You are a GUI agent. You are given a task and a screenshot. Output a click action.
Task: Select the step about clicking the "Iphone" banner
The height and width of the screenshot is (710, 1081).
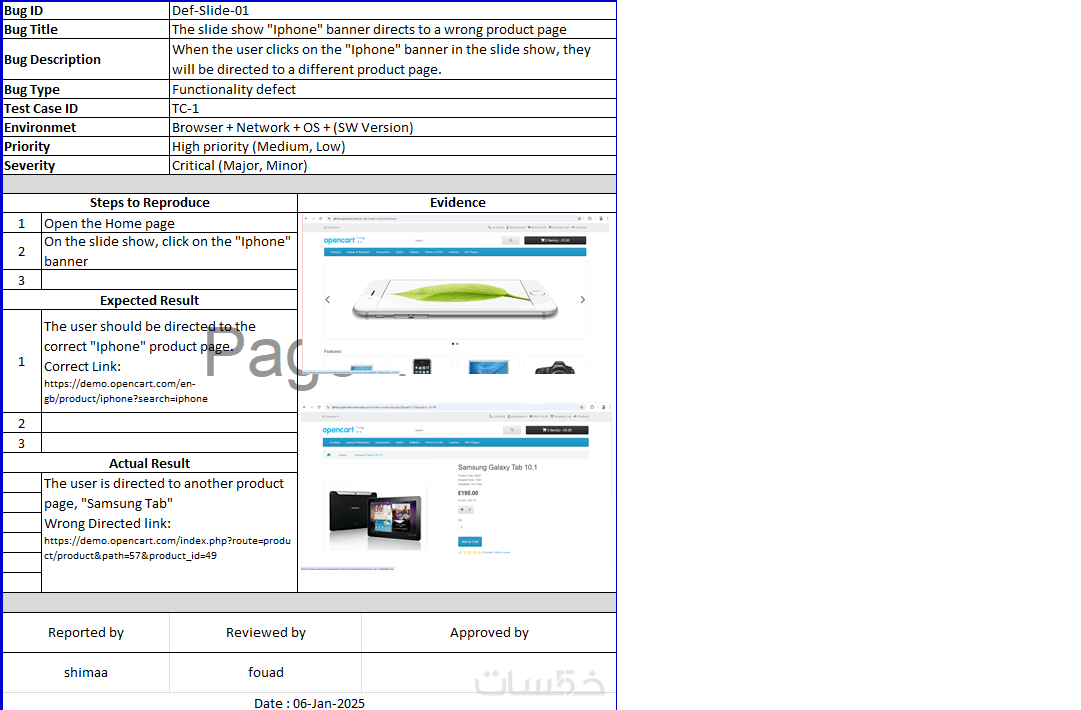click(x=170, y=252)
